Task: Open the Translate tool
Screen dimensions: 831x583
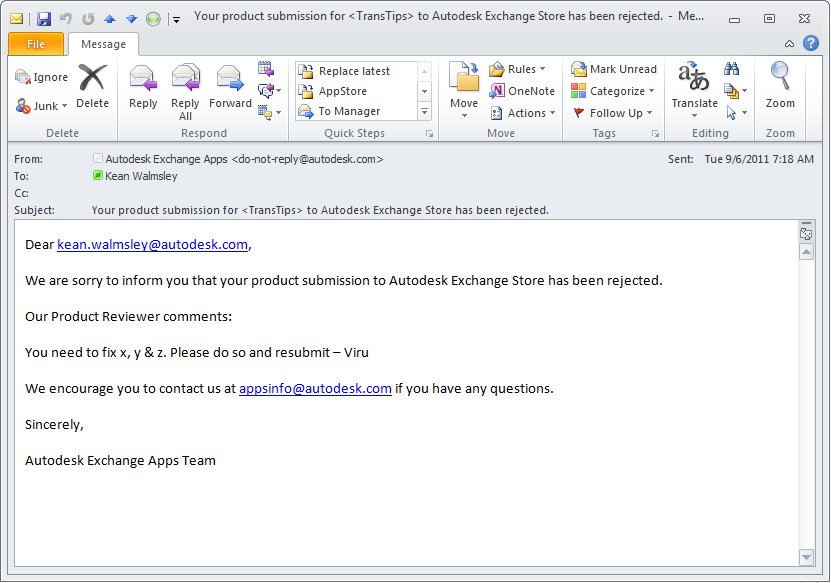Action: pyautogui.click(x=694, y=79)
